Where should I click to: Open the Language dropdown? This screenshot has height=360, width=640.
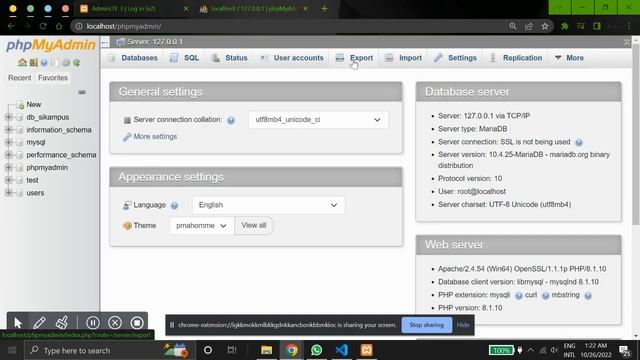(x=269, y=205)
